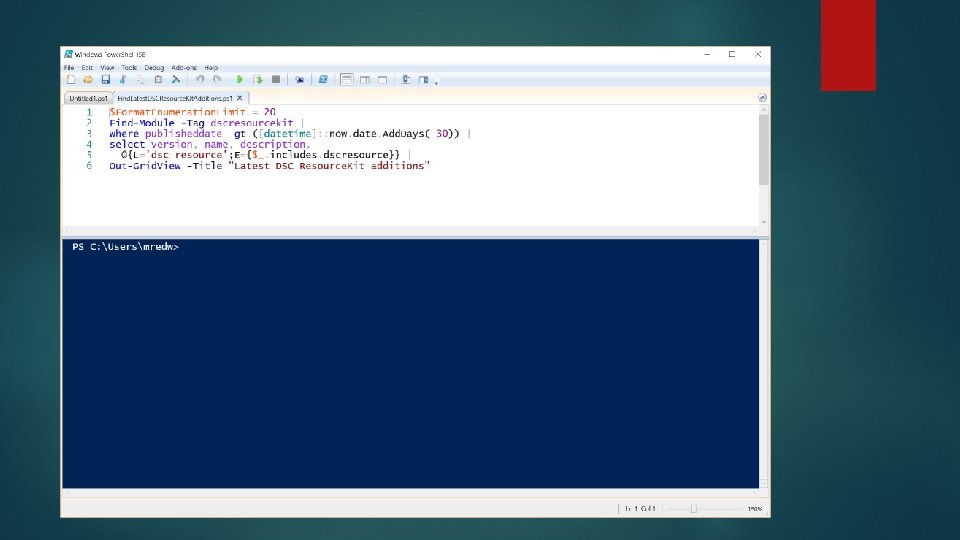Open the Help menu

[211, 68]
